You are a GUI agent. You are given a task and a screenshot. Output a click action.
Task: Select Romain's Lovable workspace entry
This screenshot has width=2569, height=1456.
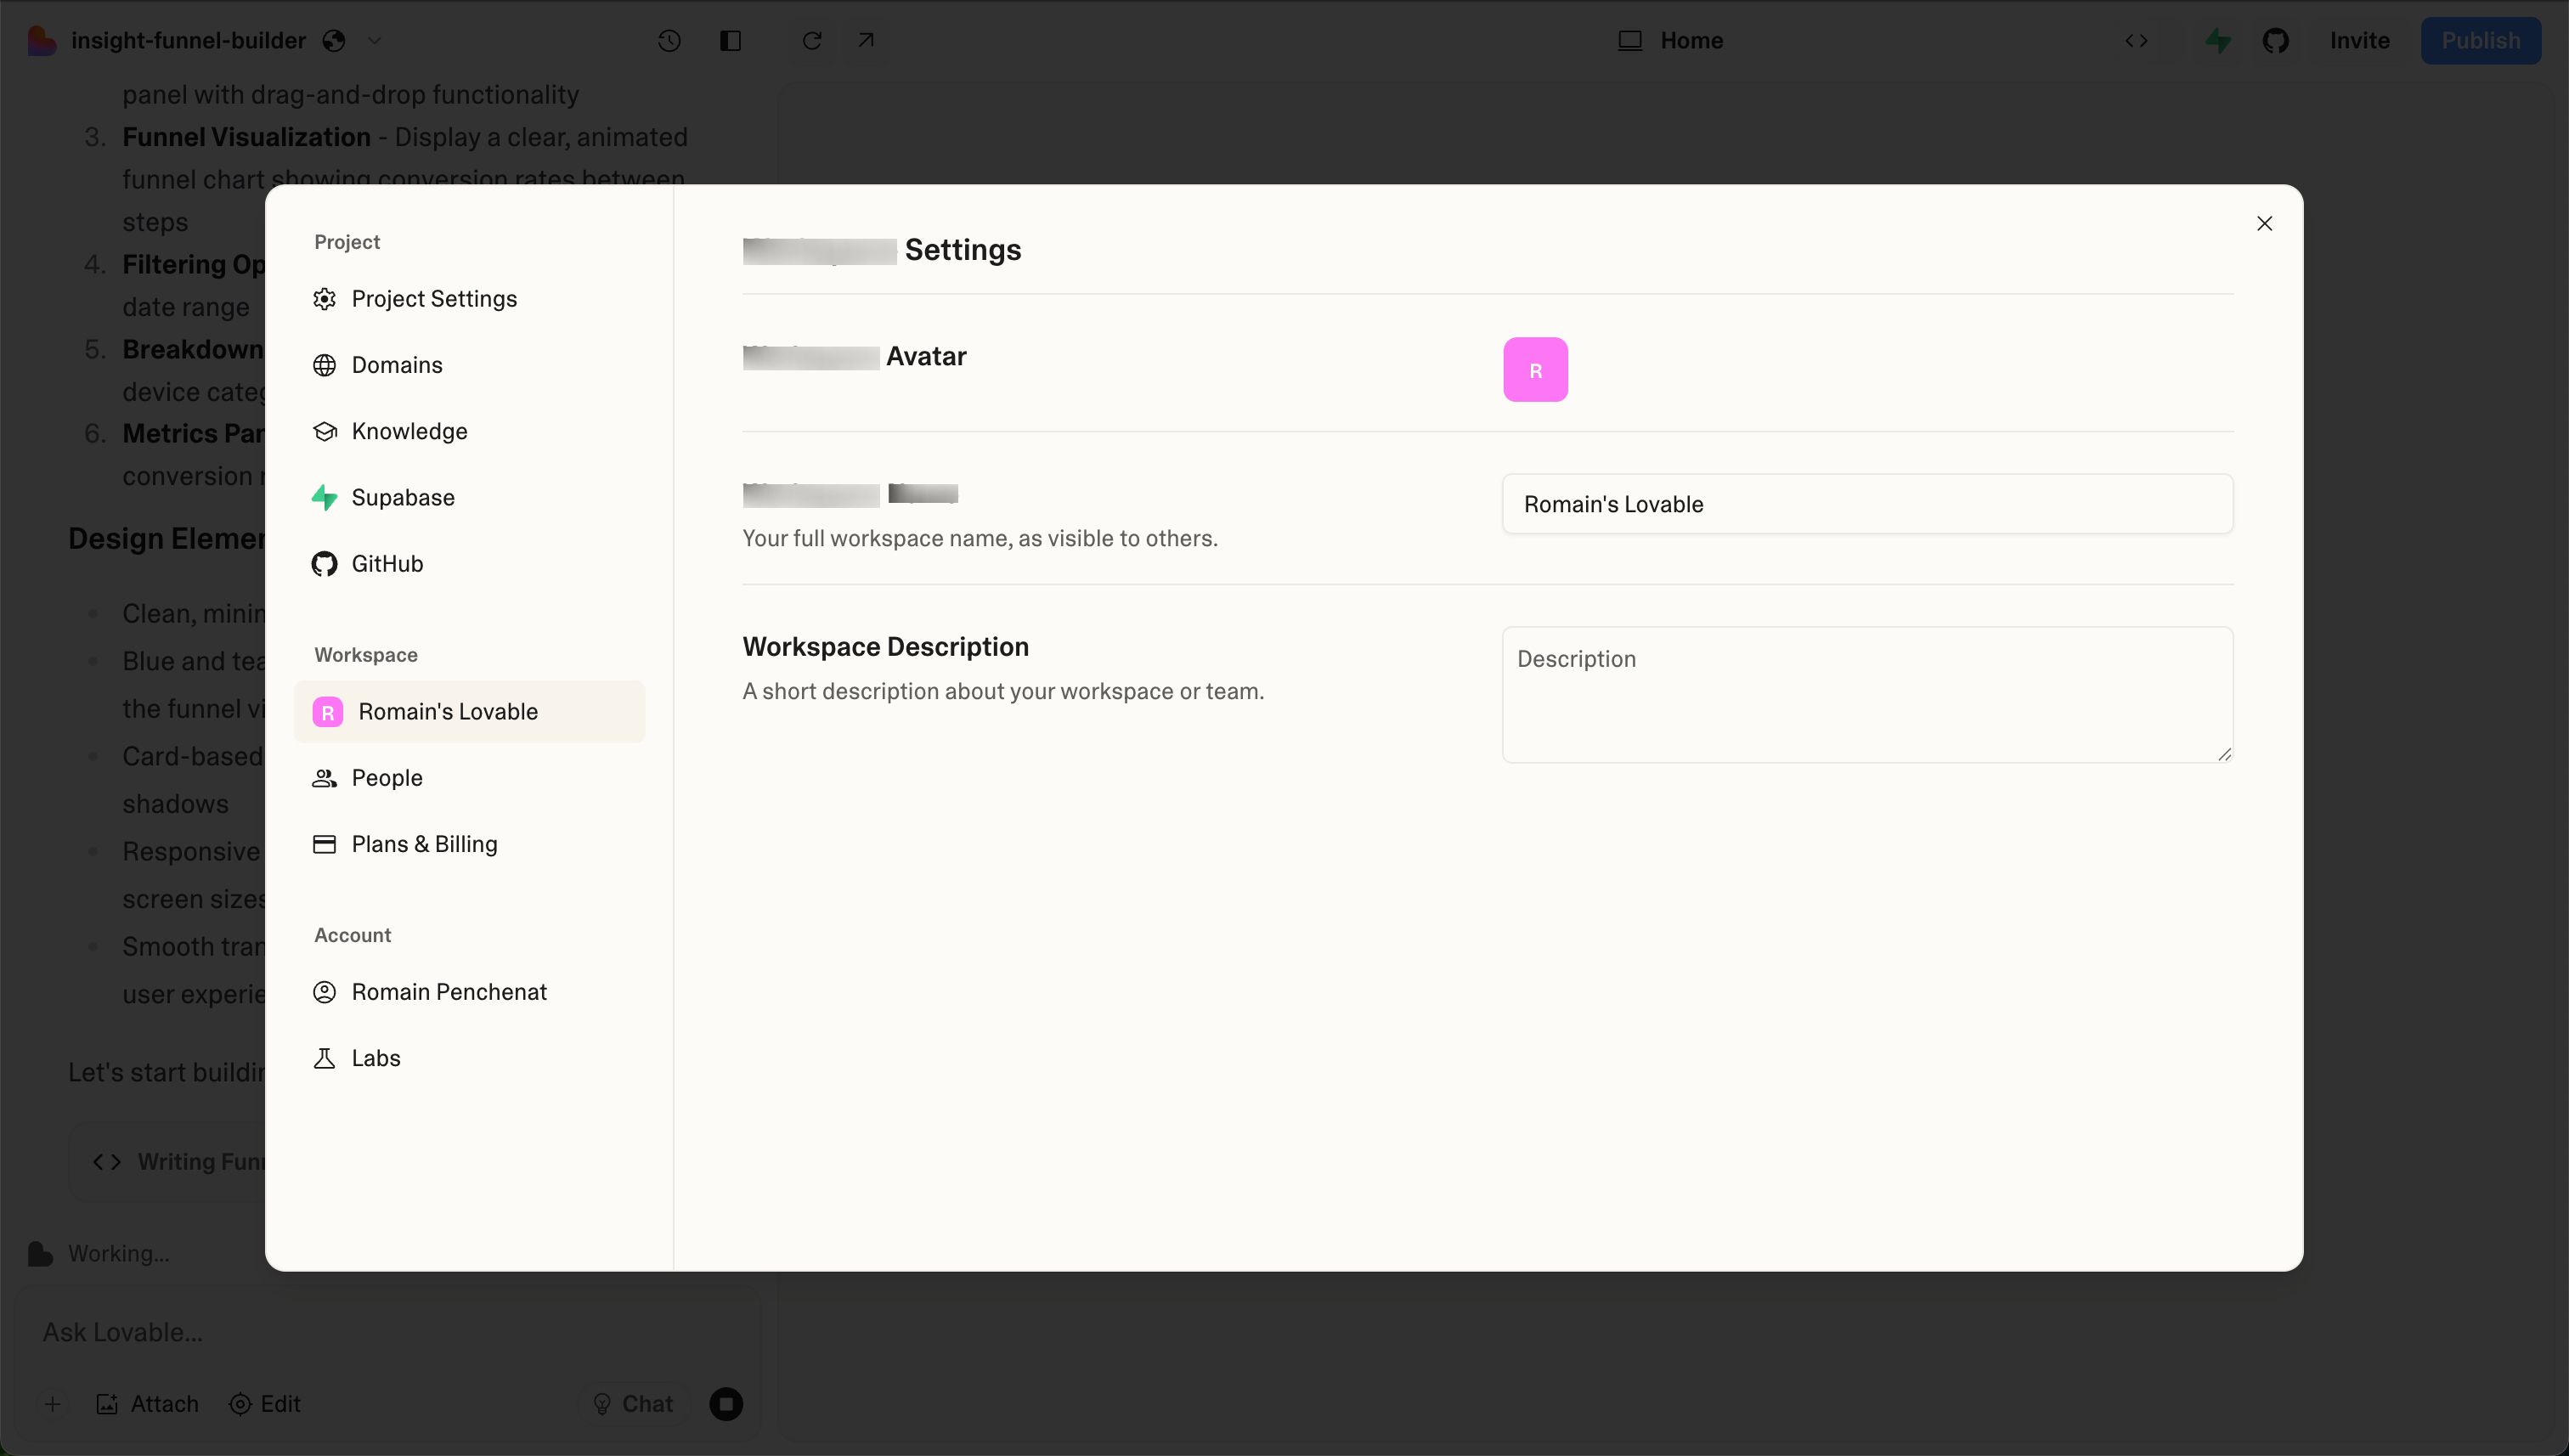click(468, 712)
